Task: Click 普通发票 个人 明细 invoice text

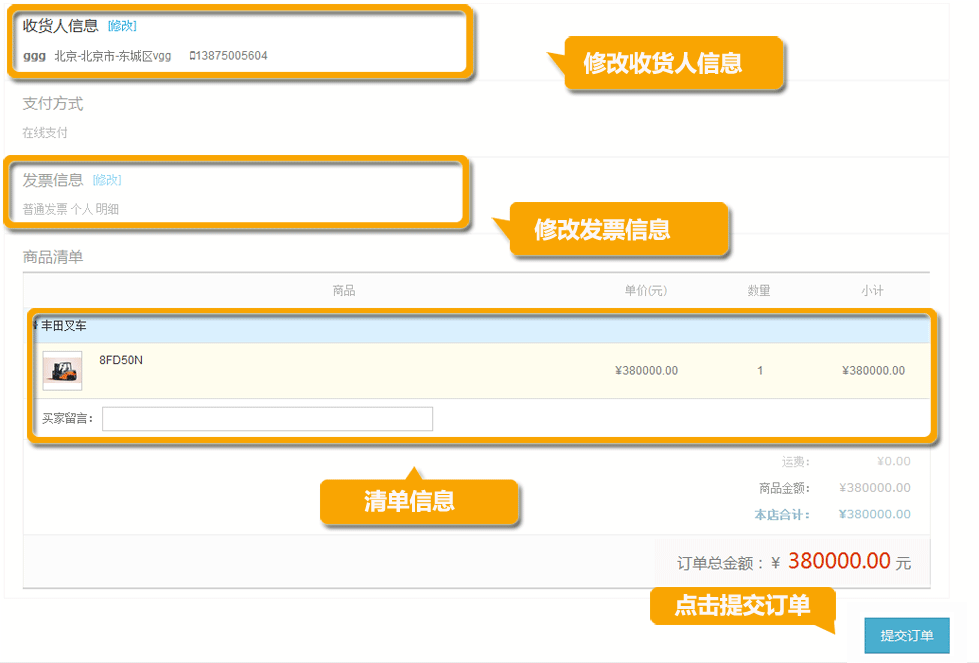Action: tap(71, 209)
